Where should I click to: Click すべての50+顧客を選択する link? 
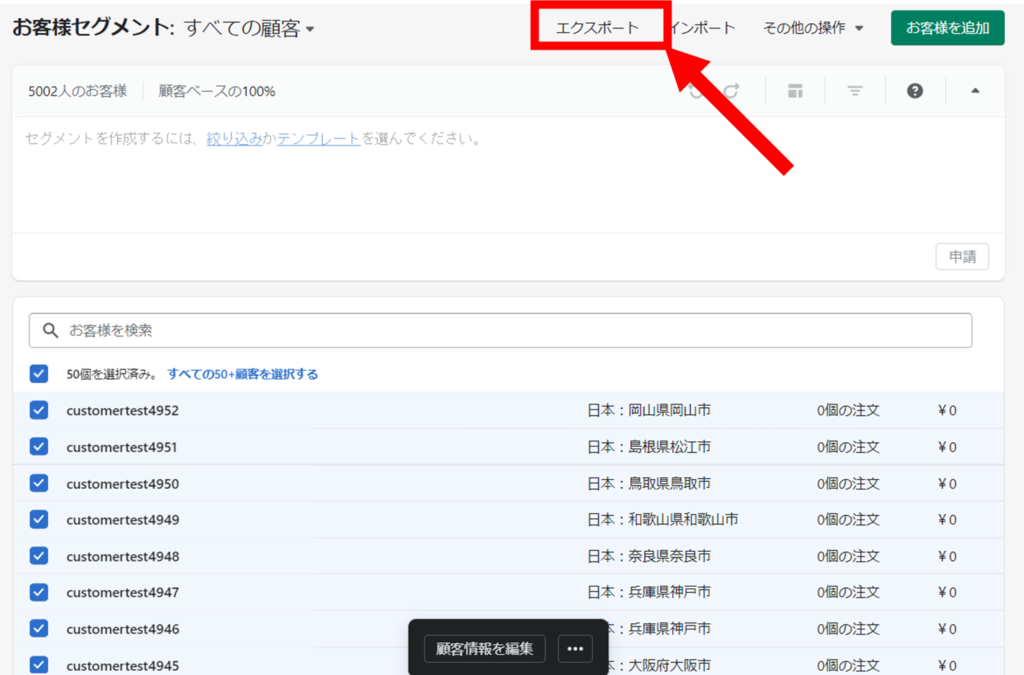pos(242,374)
